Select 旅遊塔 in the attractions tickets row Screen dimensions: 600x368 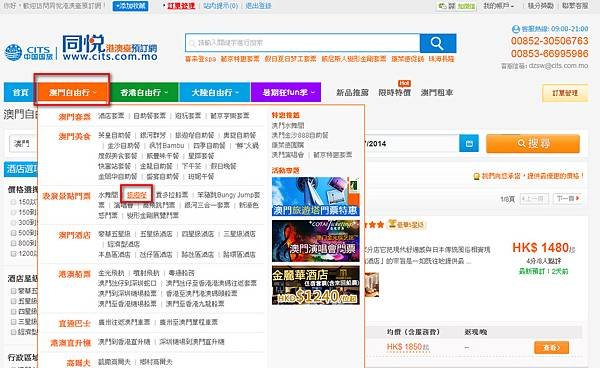tap(137, 195)
